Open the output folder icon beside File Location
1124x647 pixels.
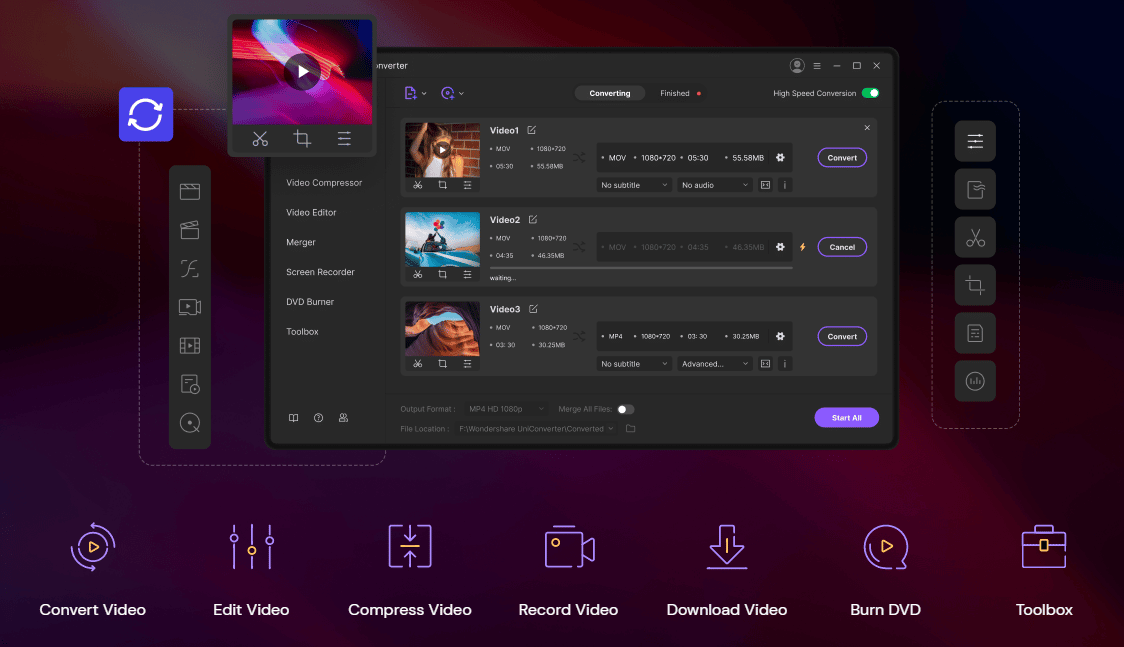tap(630, 429)
